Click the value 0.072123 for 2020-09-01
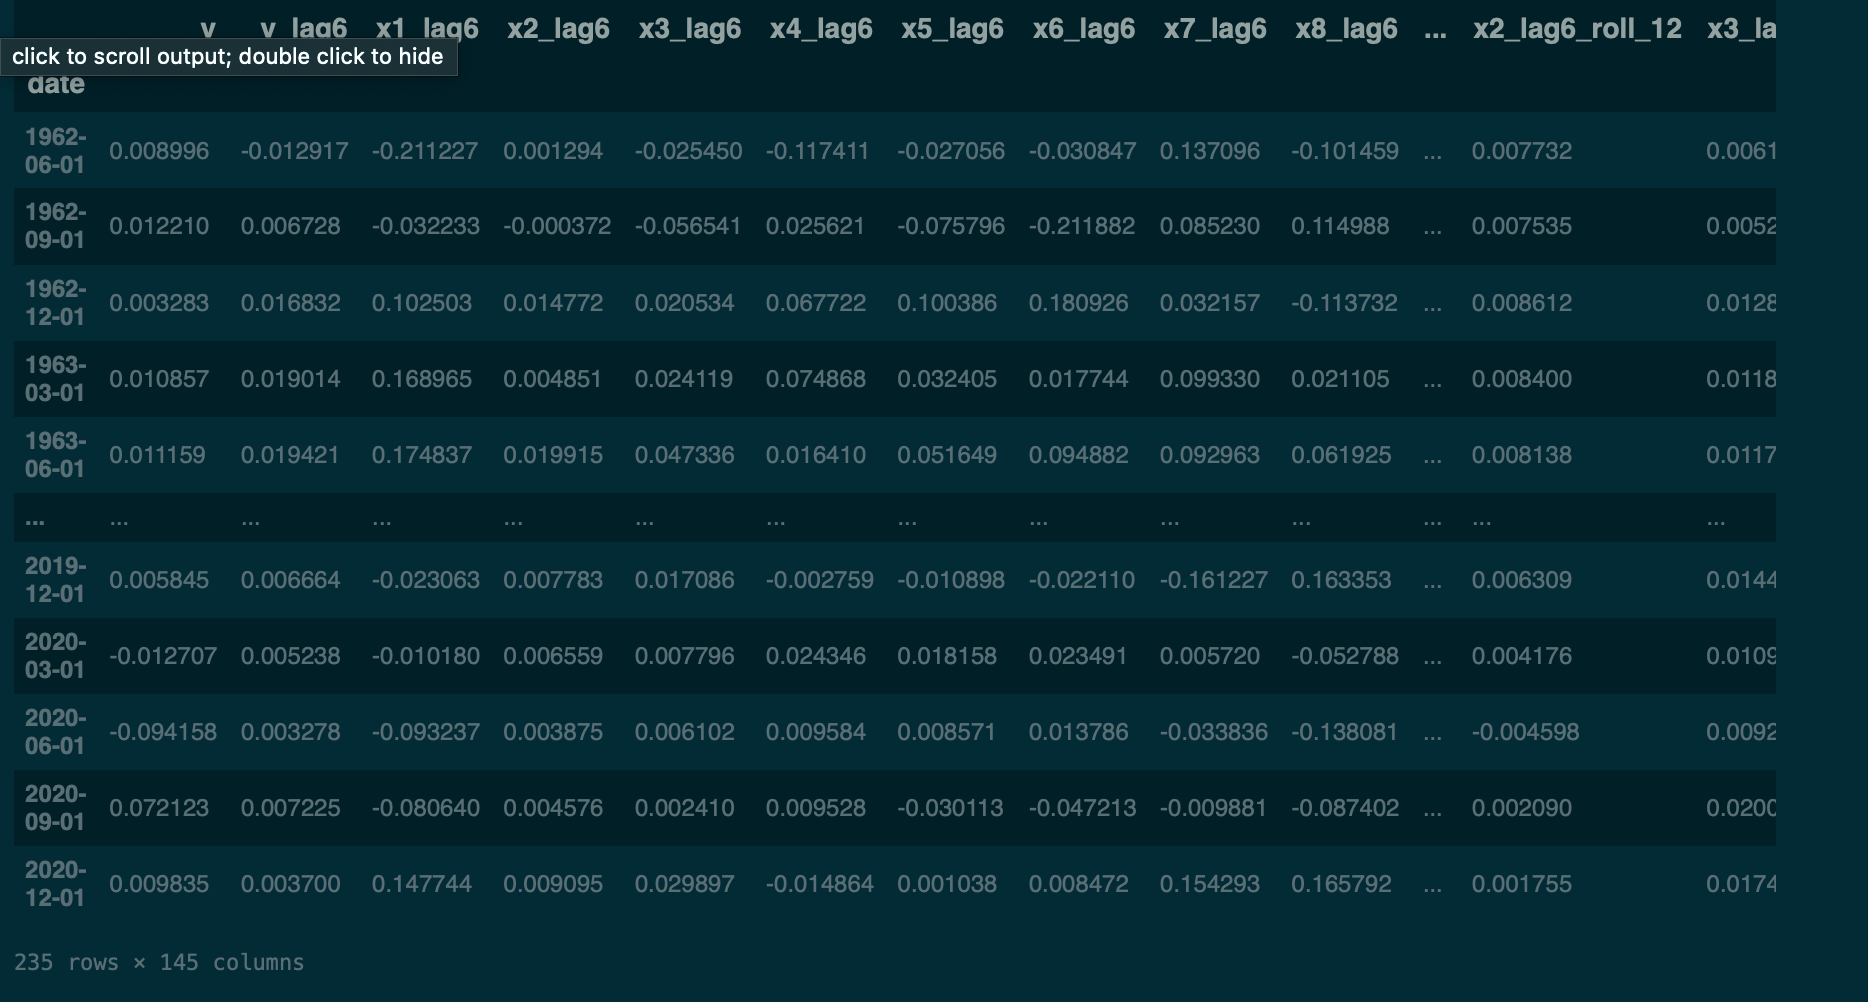Viewport: 1868px width, 1002px height. 161,807
